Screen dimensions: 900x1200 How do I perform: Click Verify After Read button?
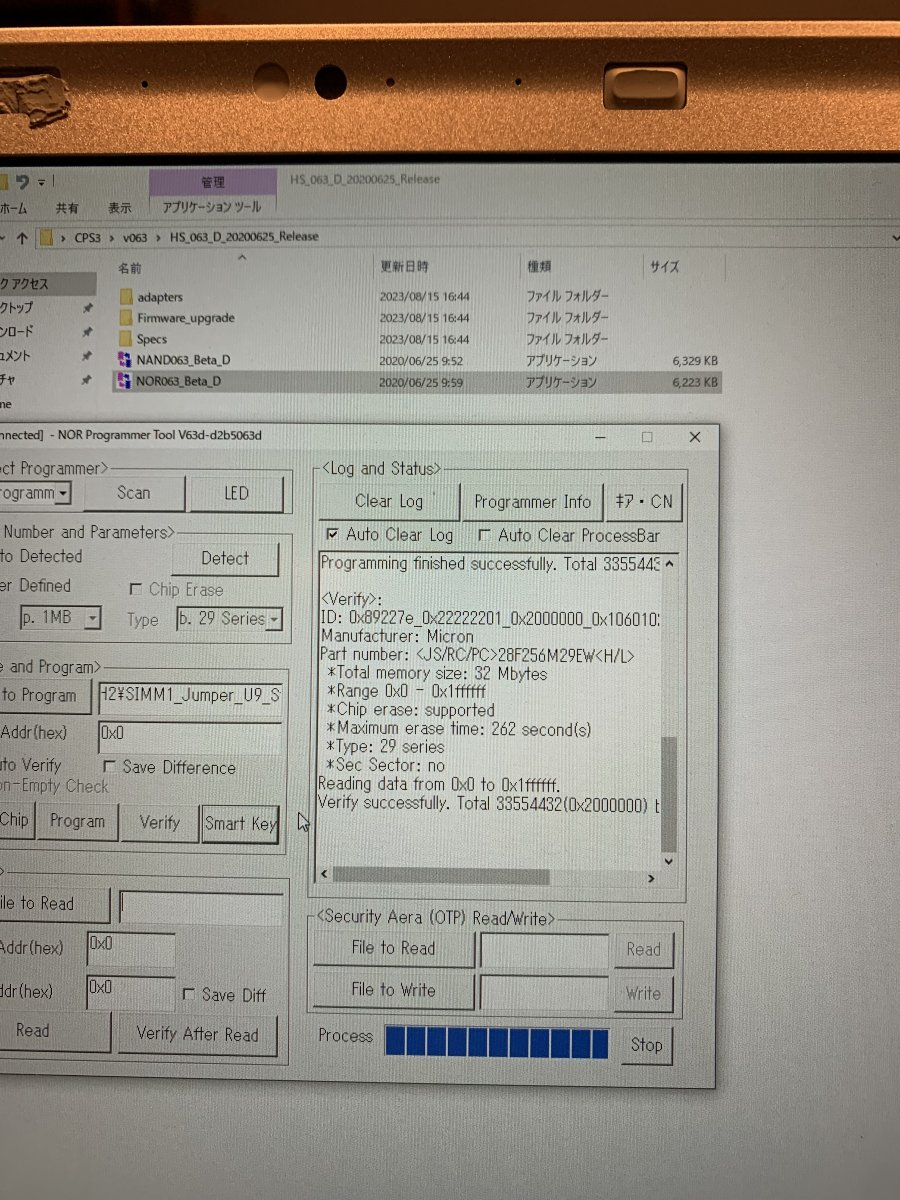point(197,1034)
